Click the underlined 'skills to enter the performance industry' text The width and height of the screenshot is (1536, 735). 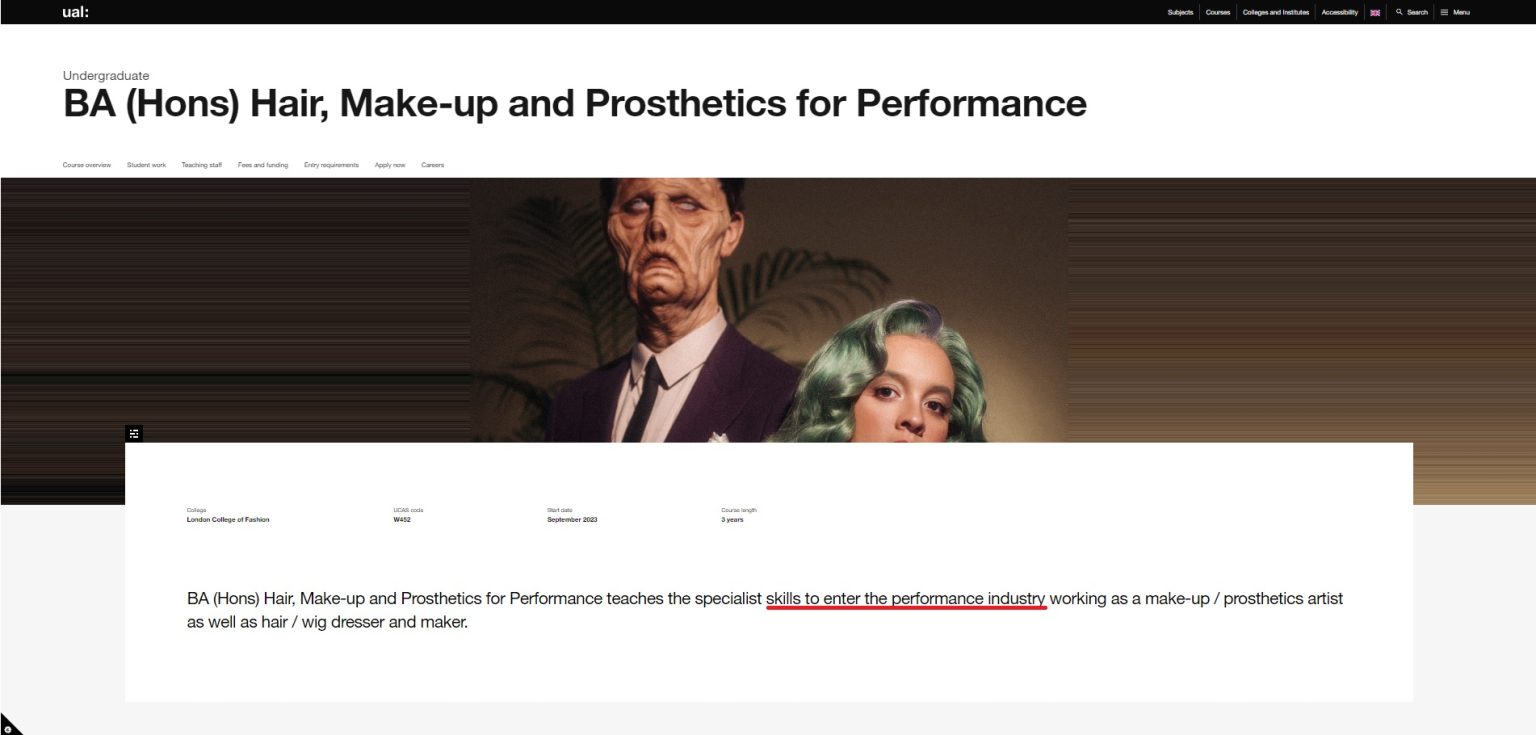[x=906, y=599]
